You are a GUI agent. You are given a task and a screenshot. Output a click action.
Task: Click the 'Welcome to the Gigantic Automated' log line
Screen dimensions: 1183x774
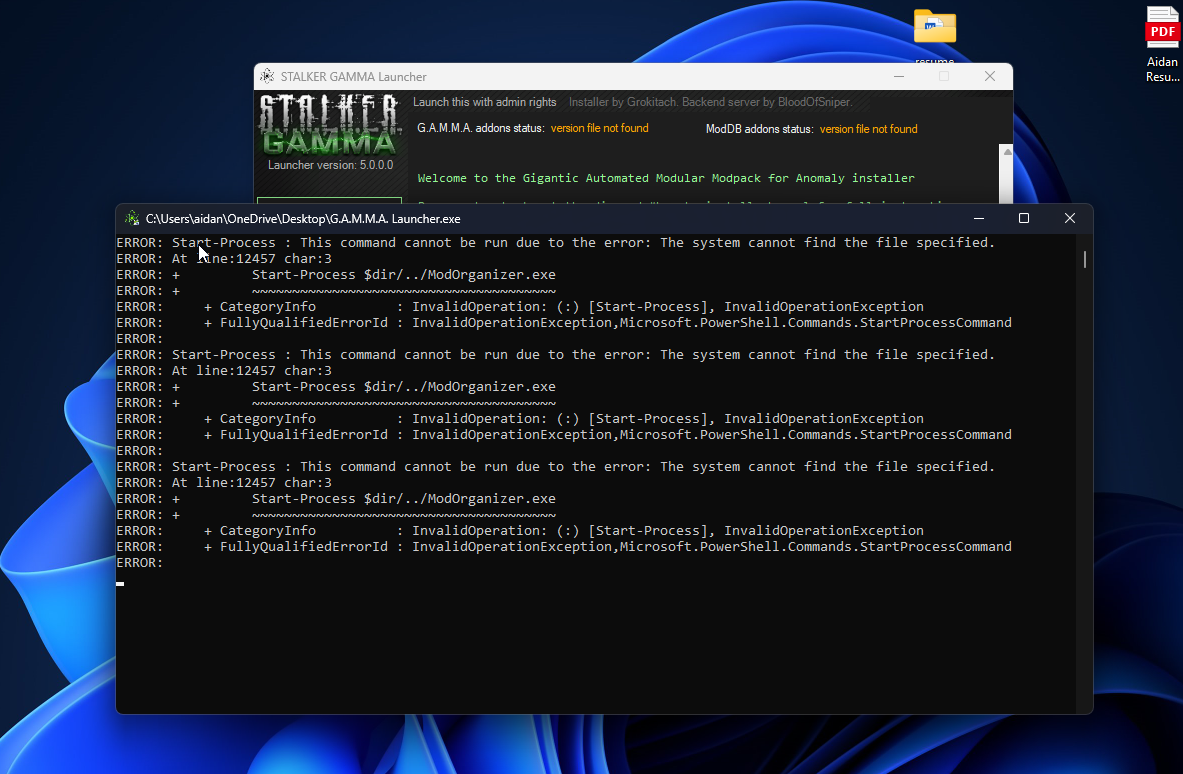coord(666,178)
